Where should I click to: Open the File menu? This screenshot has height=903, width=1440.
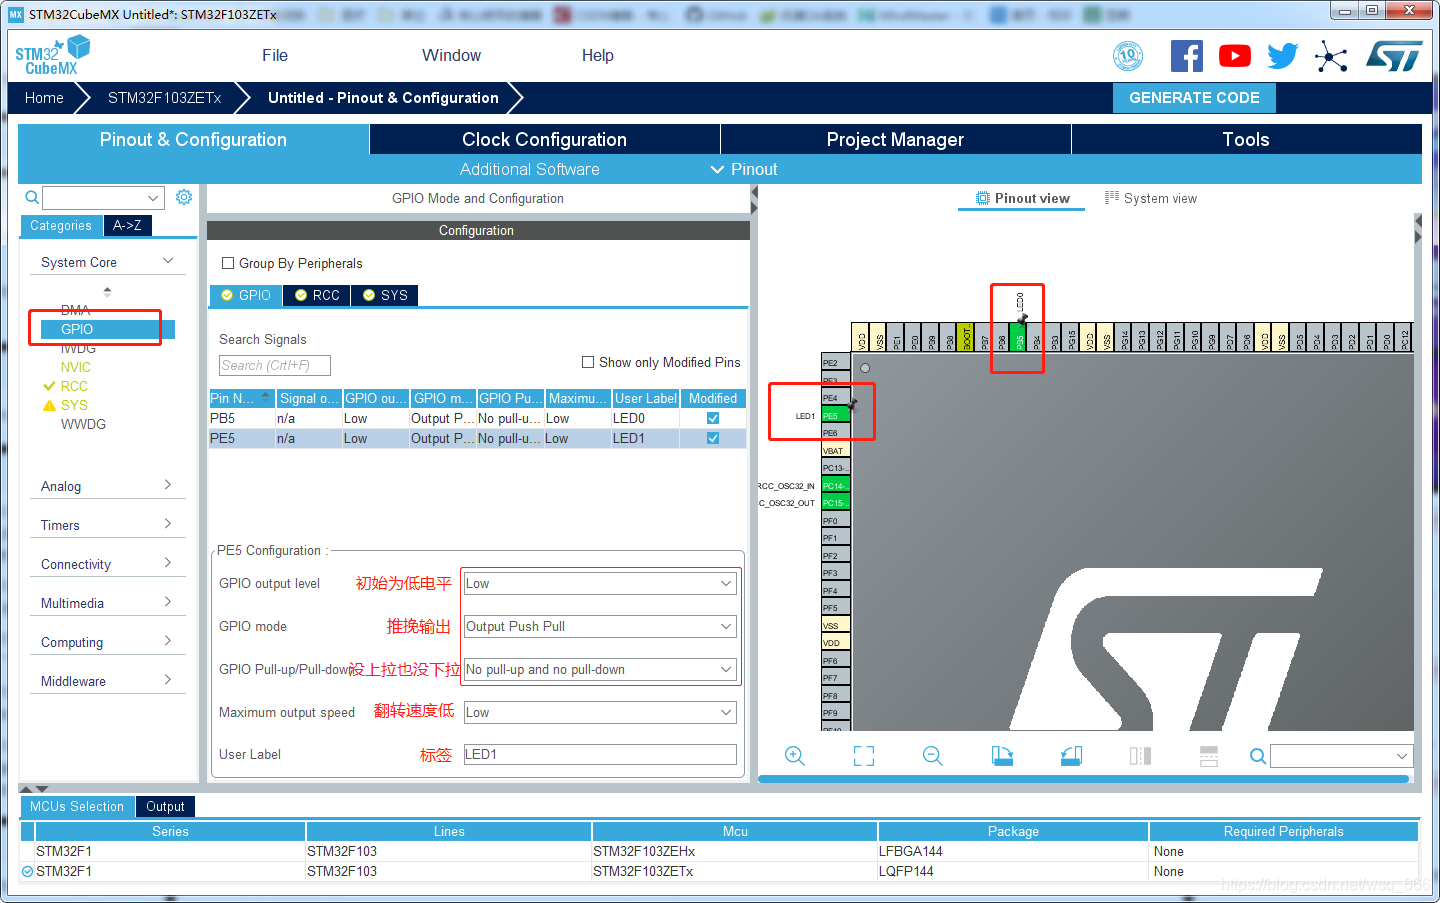point(275,55)
